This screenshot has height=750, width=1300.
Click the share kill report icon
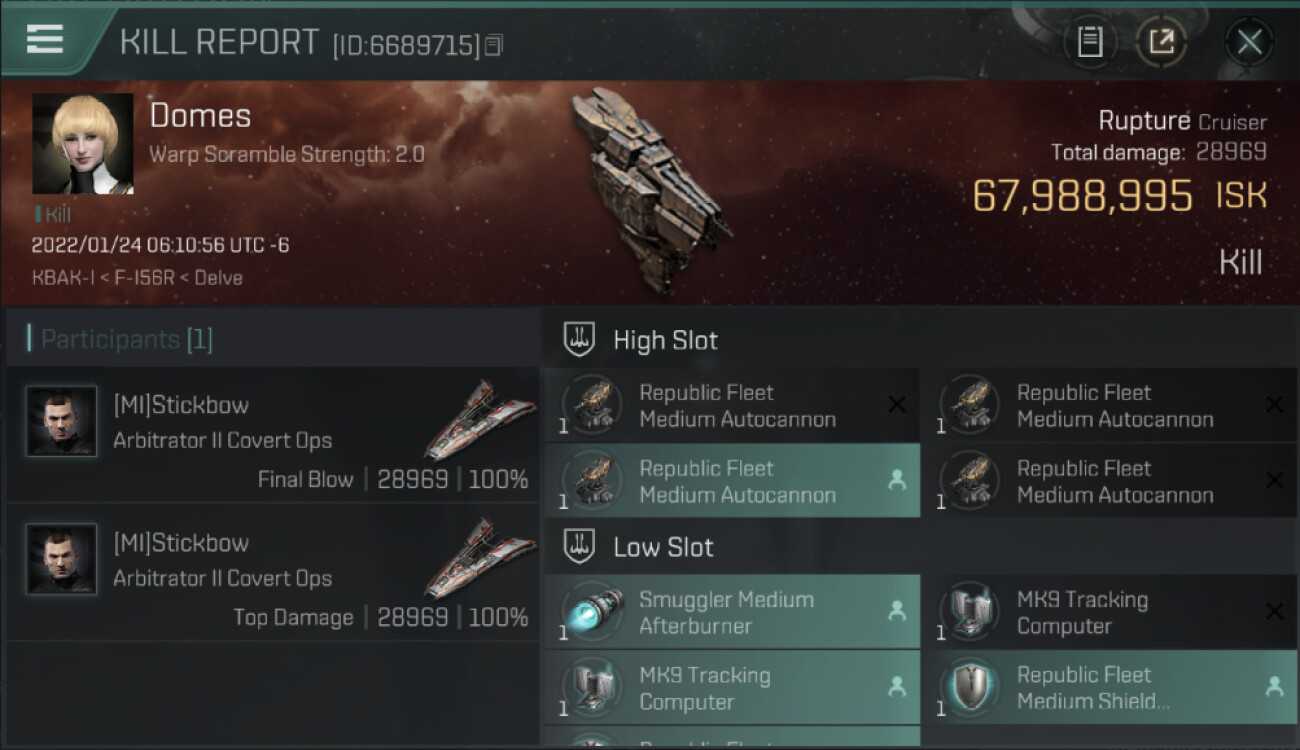(x=1161, y=42)
